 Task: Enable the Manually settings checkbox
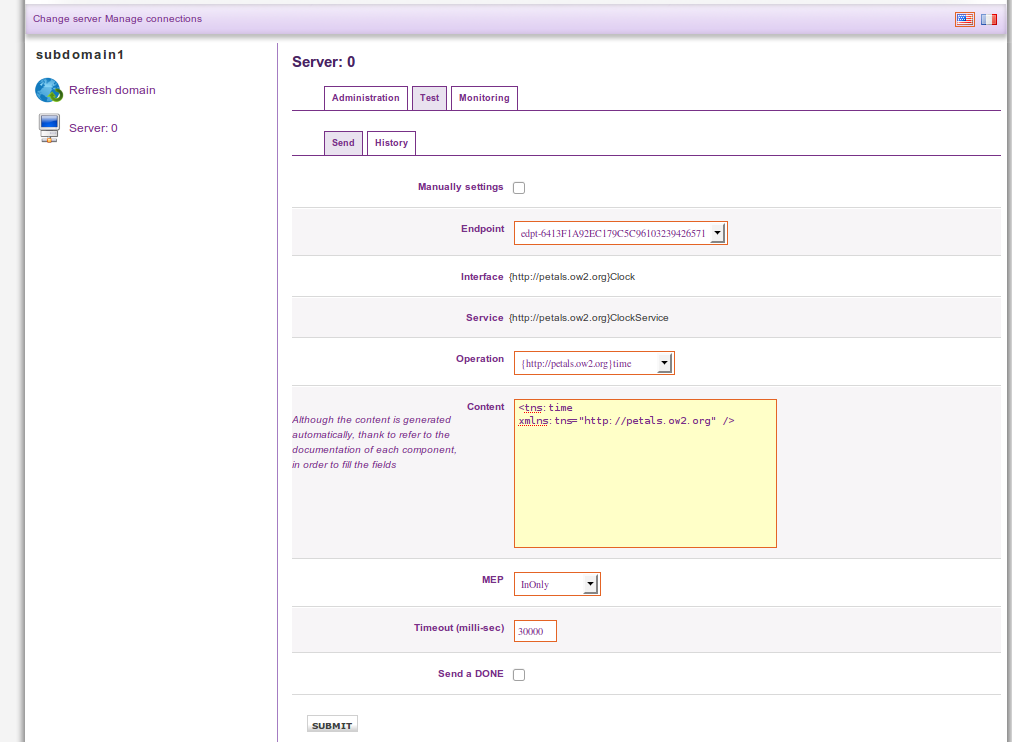(519, 188)
